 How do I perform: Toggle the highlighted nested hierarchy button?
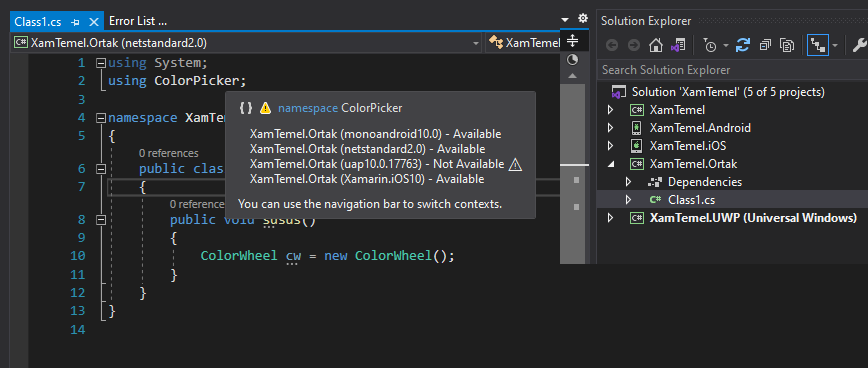818,45
